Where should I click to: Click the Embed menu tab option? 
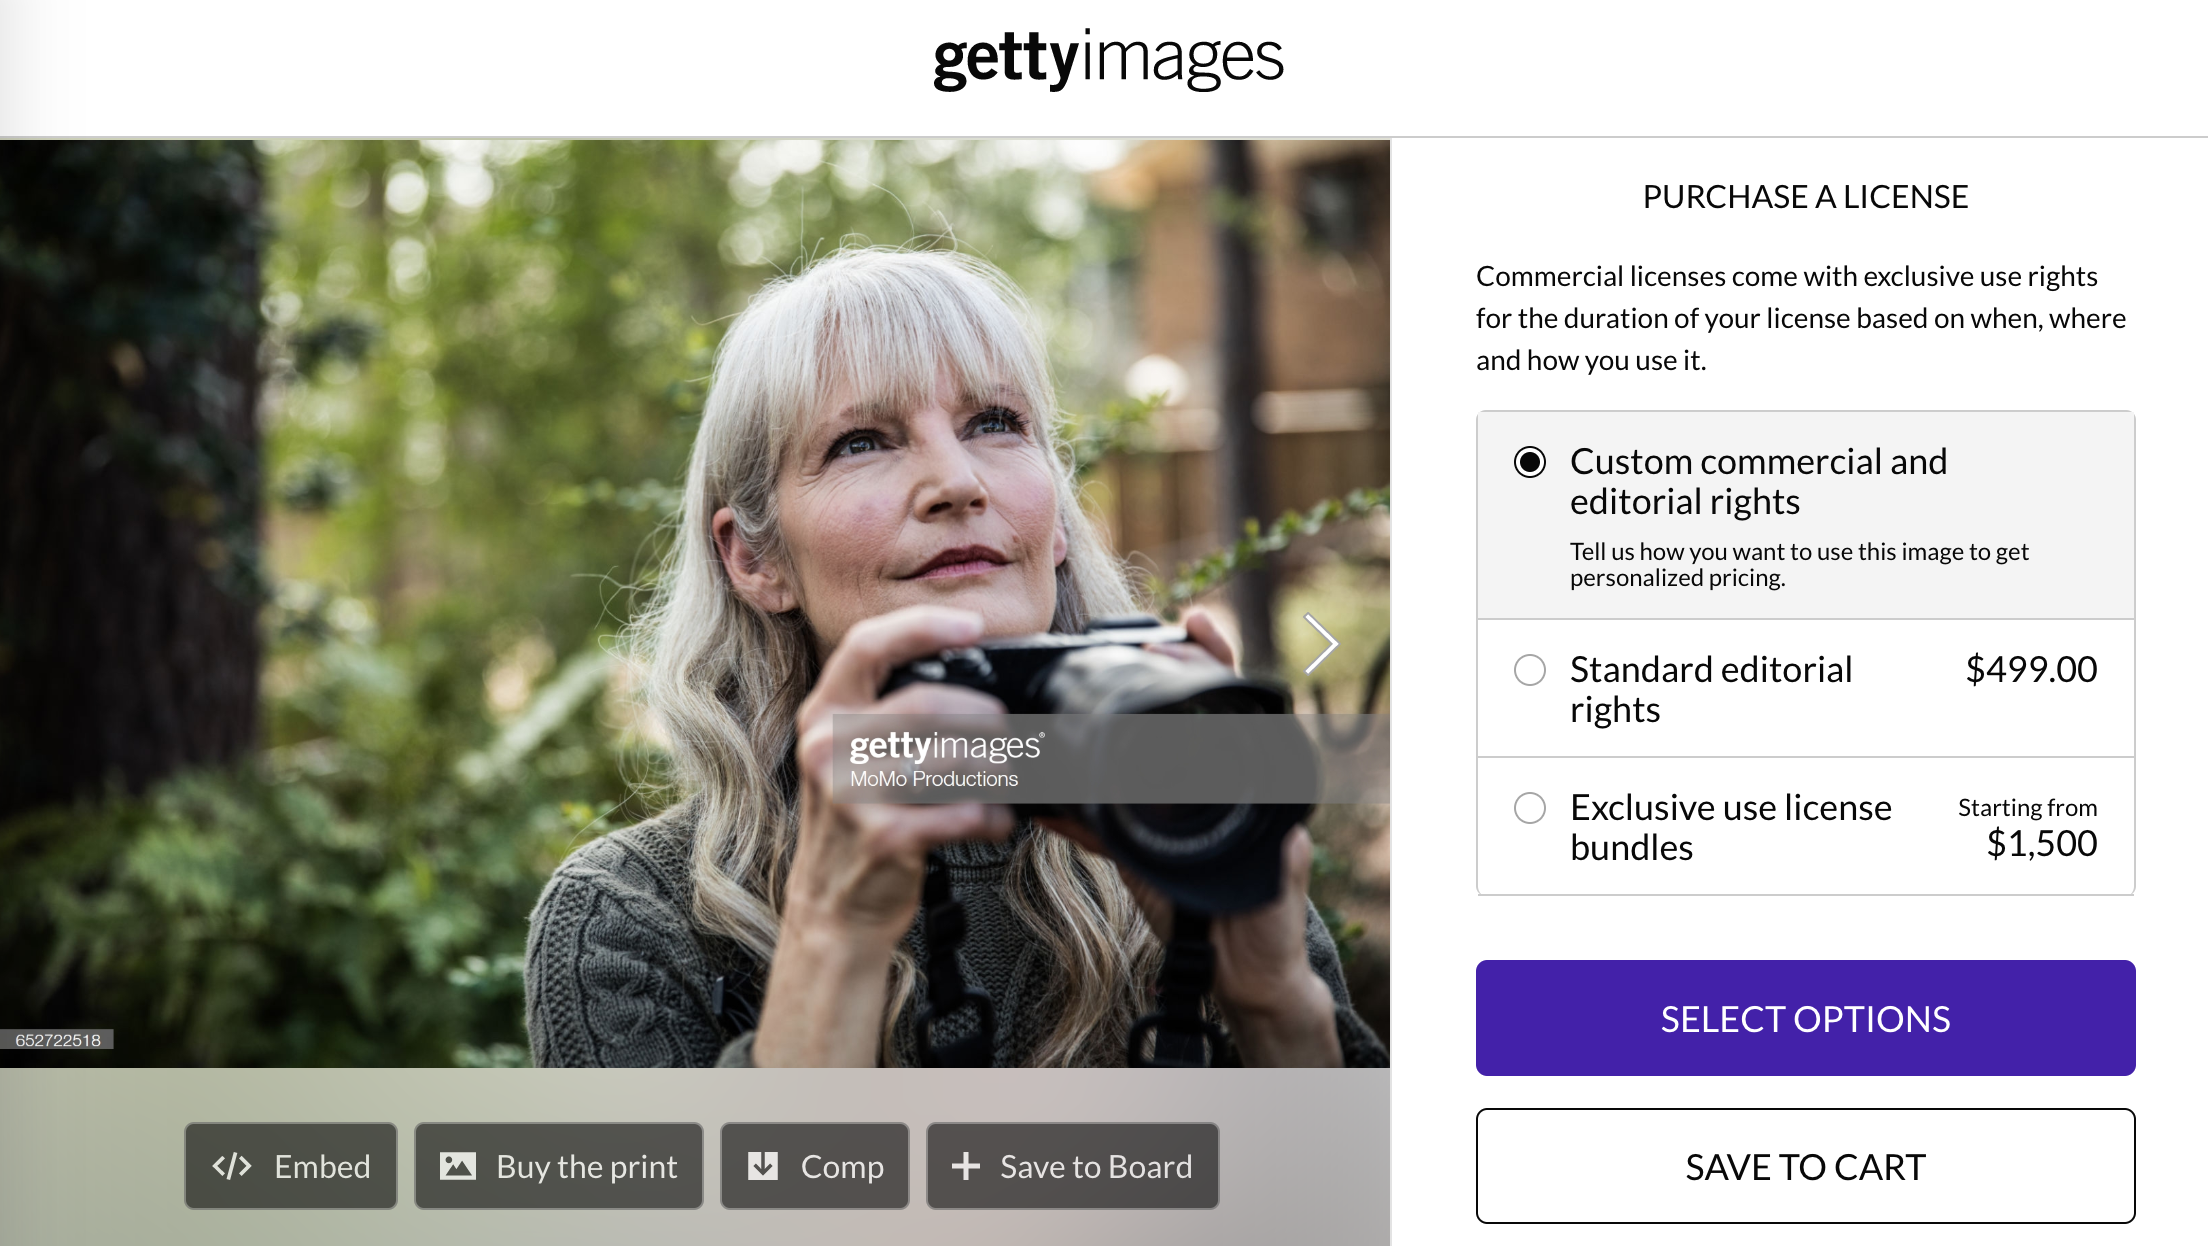tap(293, 1166)
